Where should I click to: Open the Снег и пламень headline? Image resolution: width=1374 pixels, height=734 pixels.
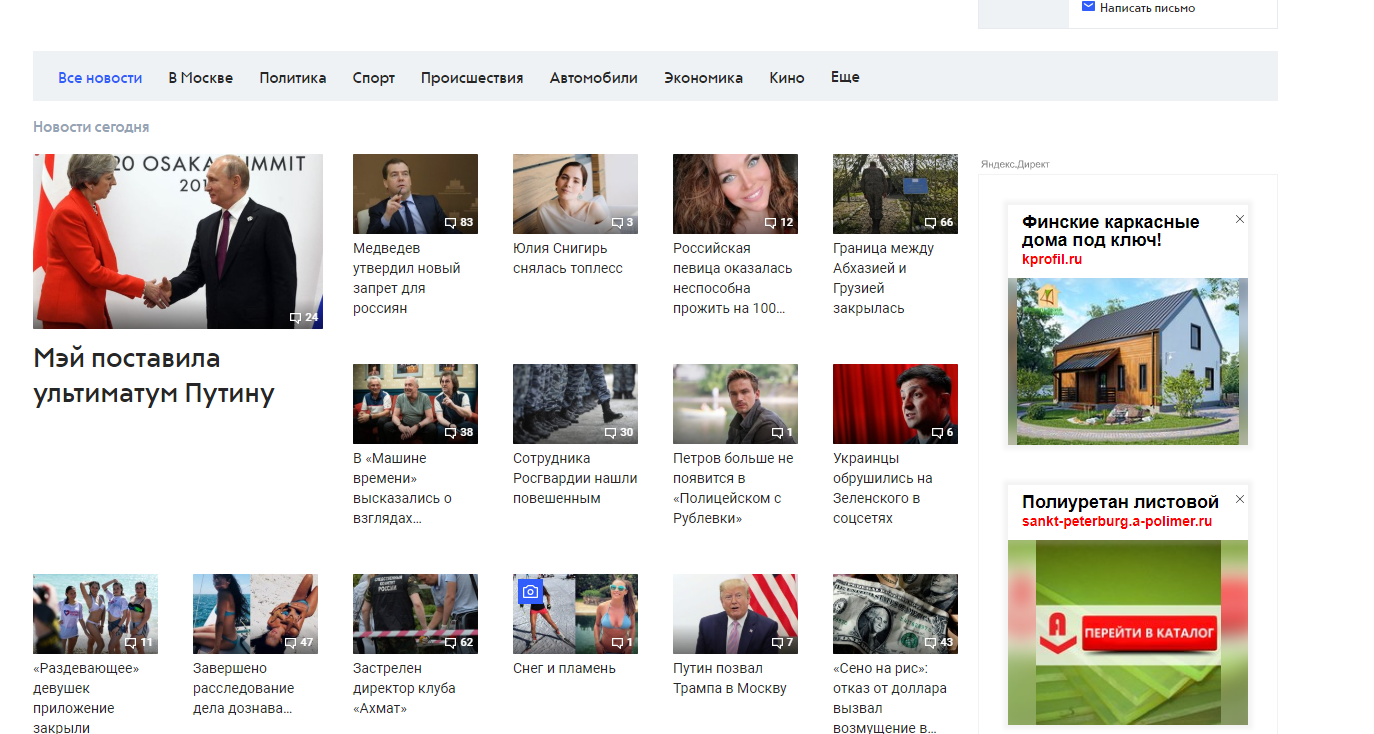pos(564,668)
